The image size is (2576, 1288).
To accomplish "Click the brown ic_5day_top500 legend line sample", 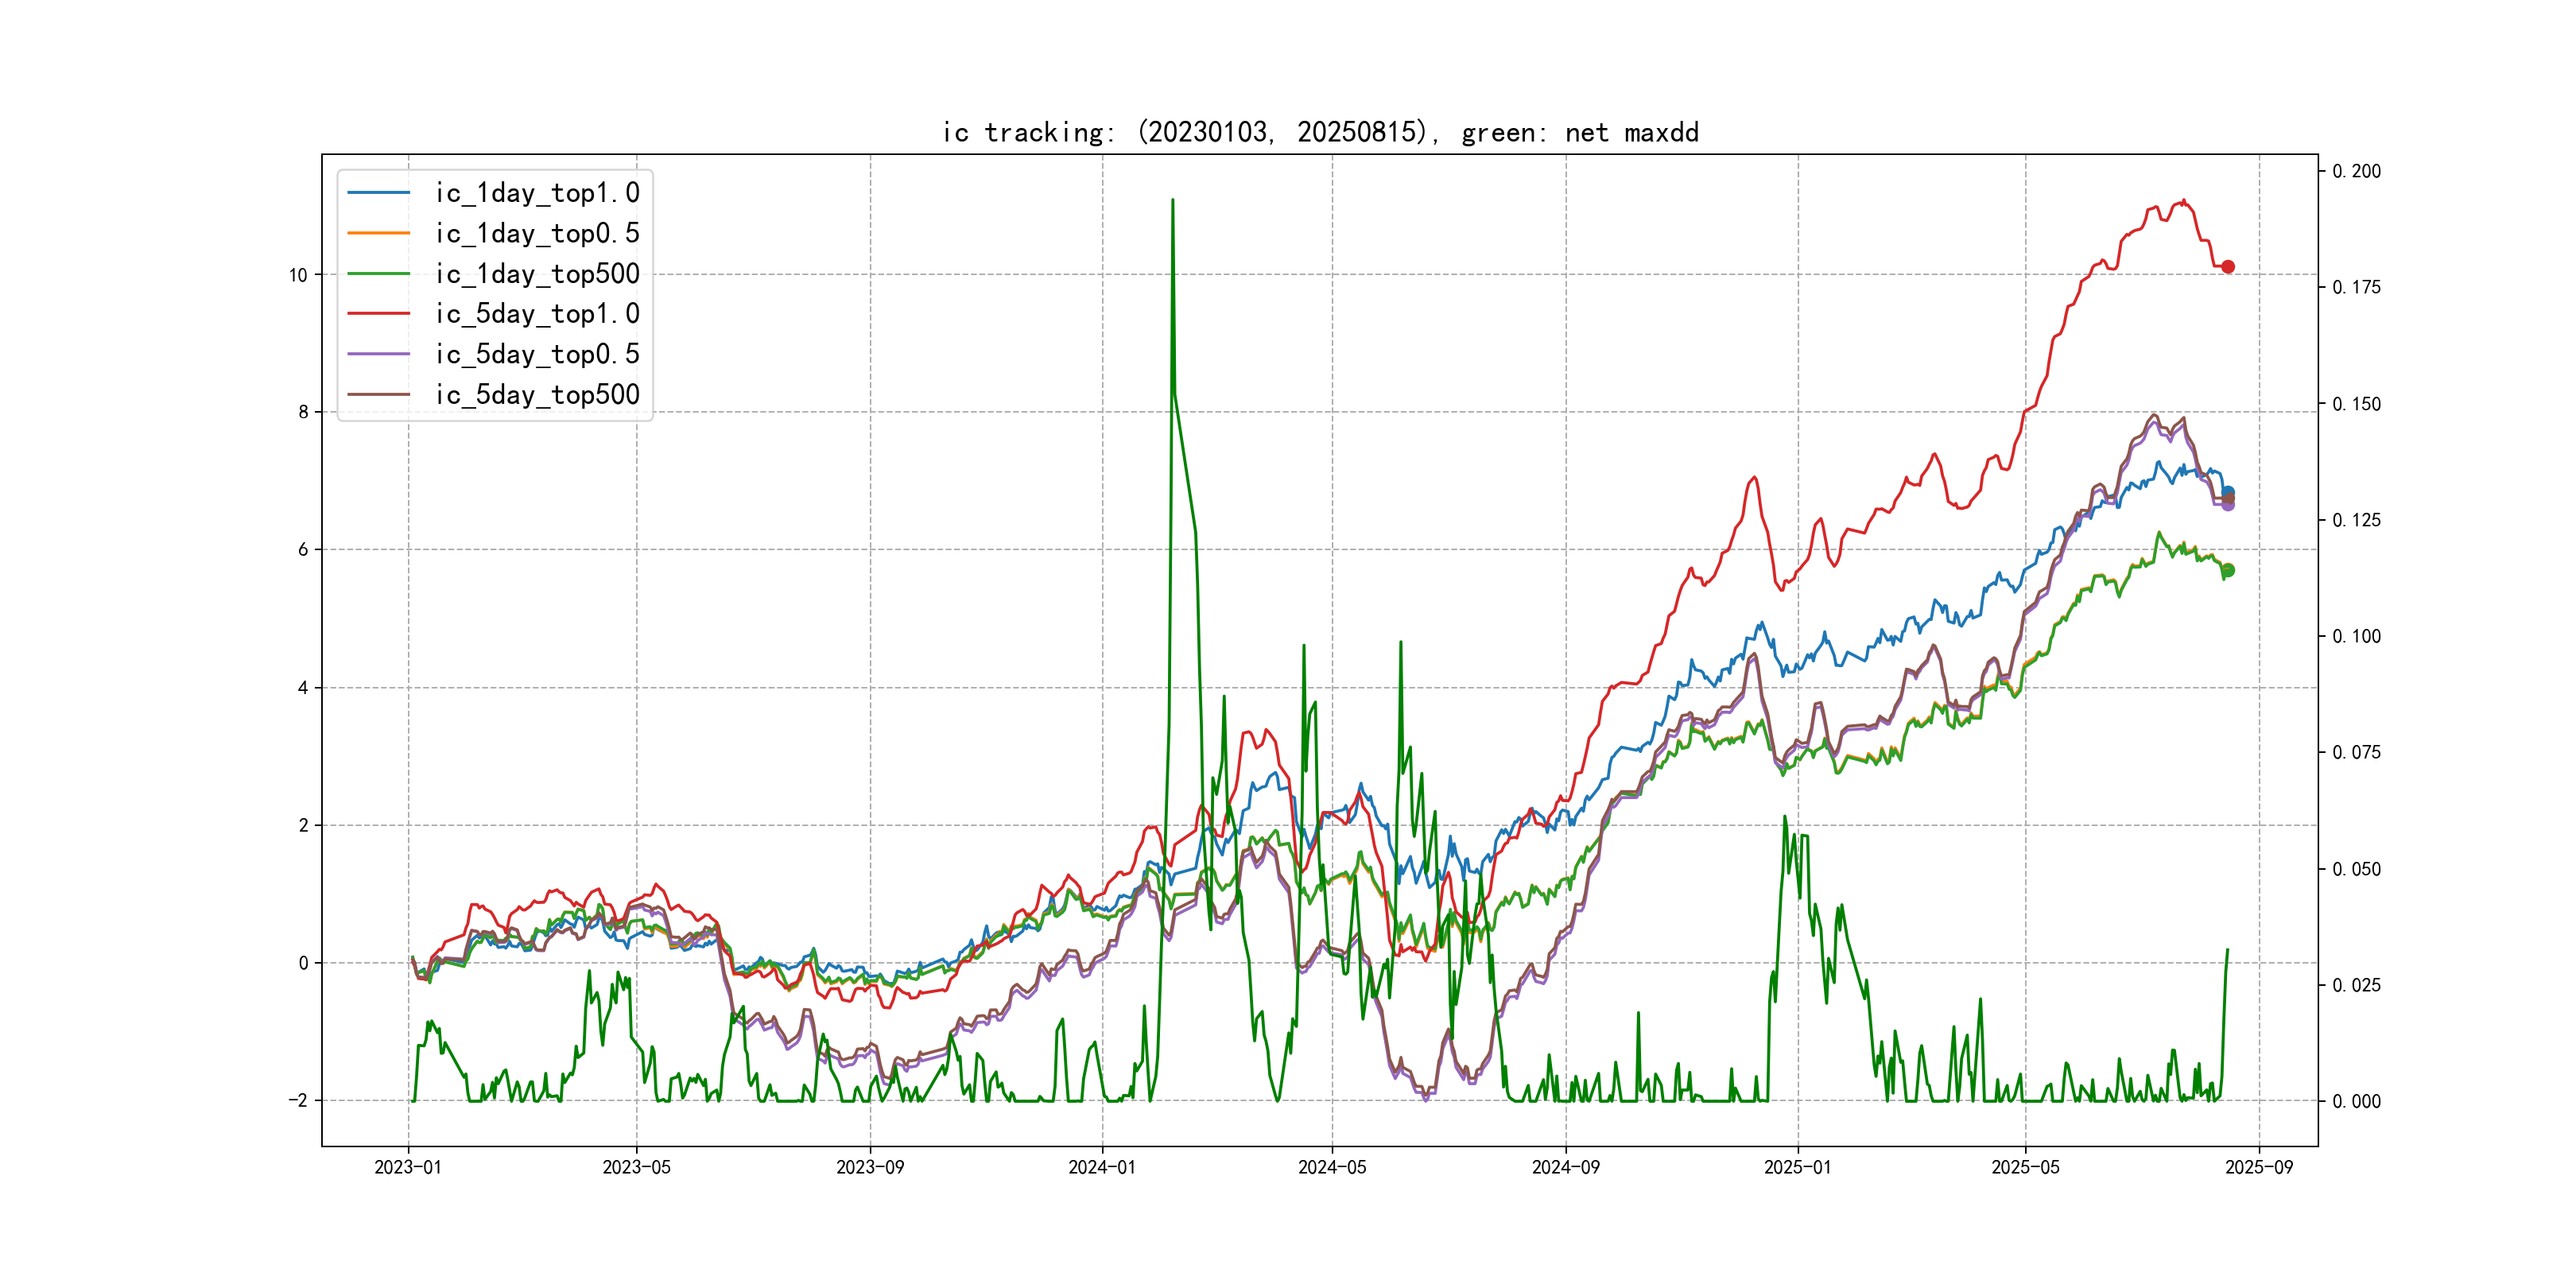I will coord(378,394).
